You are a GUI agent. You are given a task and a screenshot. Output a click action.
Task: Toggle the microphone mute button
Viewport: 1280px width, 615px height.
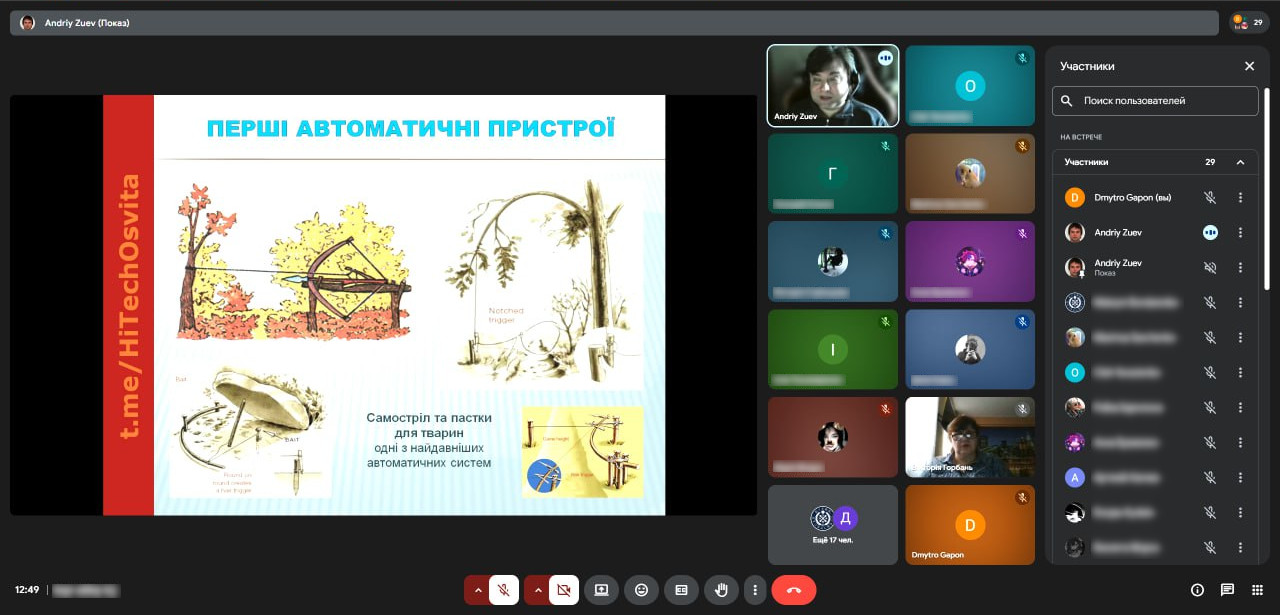503,590
